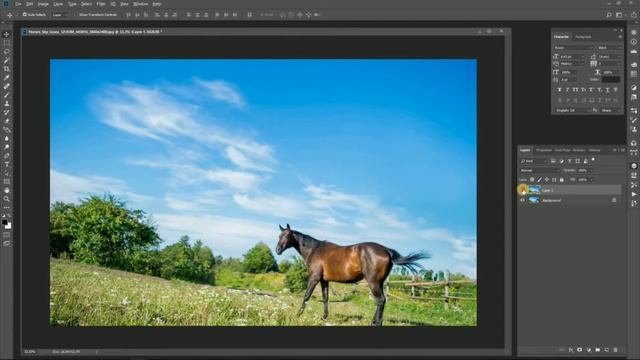Select the Eraser tool

point(7,121)
